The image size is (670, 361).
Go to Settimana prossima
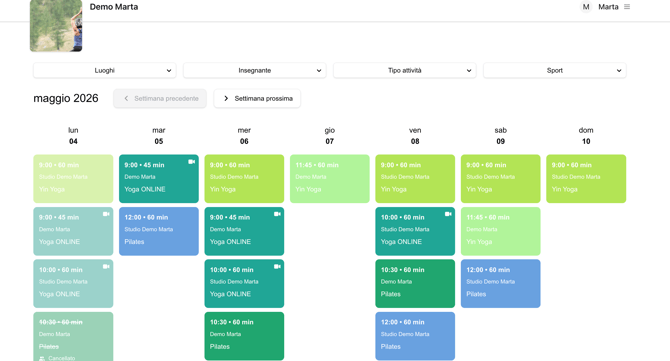click(257, 98)
